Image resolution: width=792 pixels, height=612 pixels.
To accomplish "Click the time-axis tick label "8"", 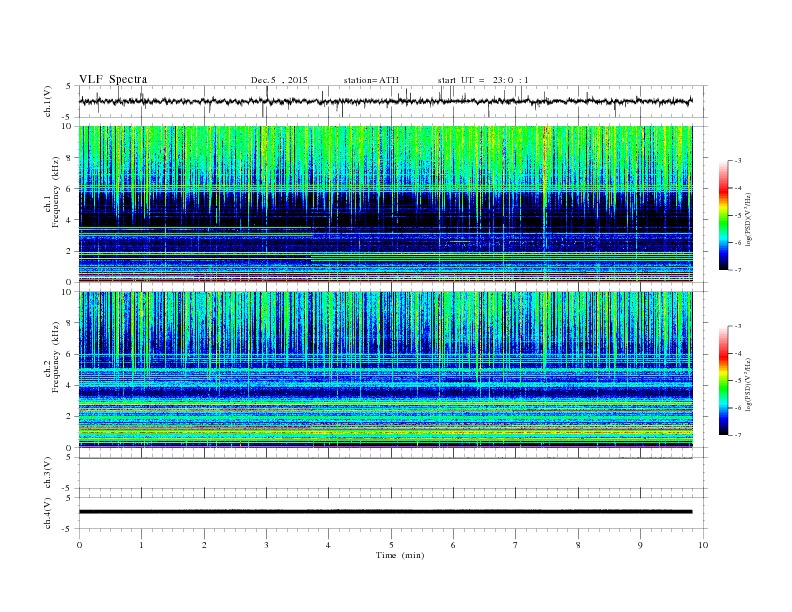I will point(578,545).
